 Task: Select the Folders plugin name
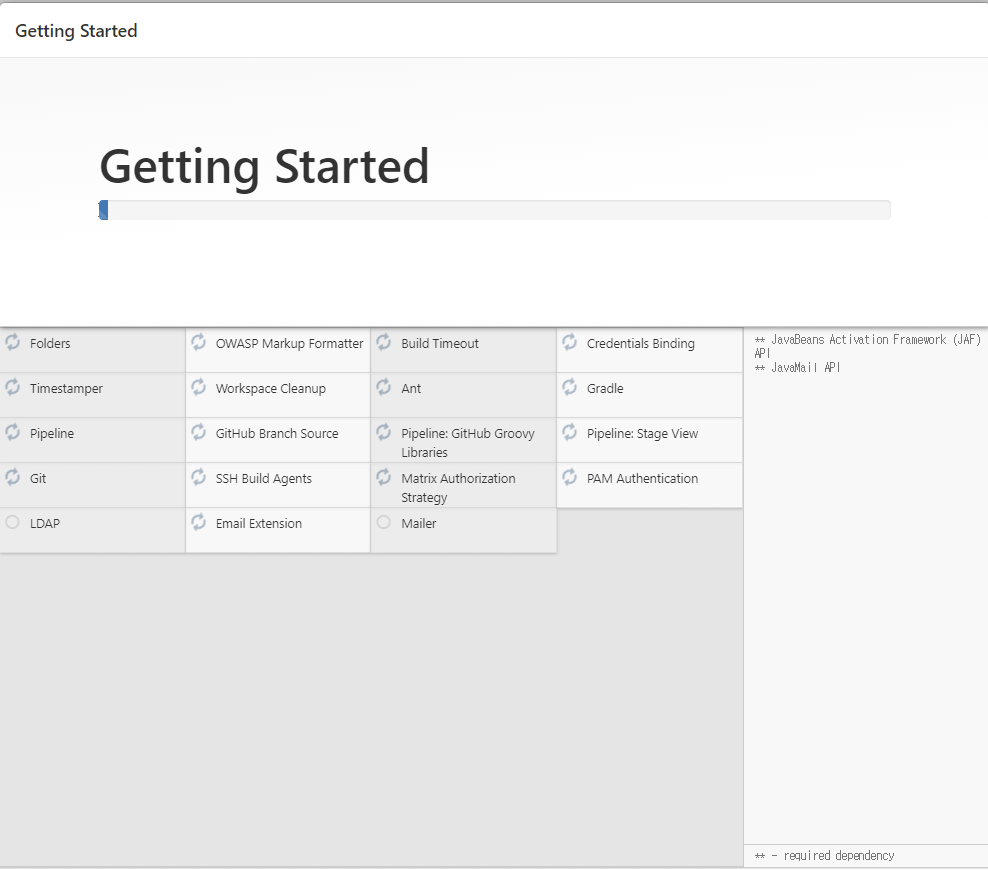tap(50, 343)
